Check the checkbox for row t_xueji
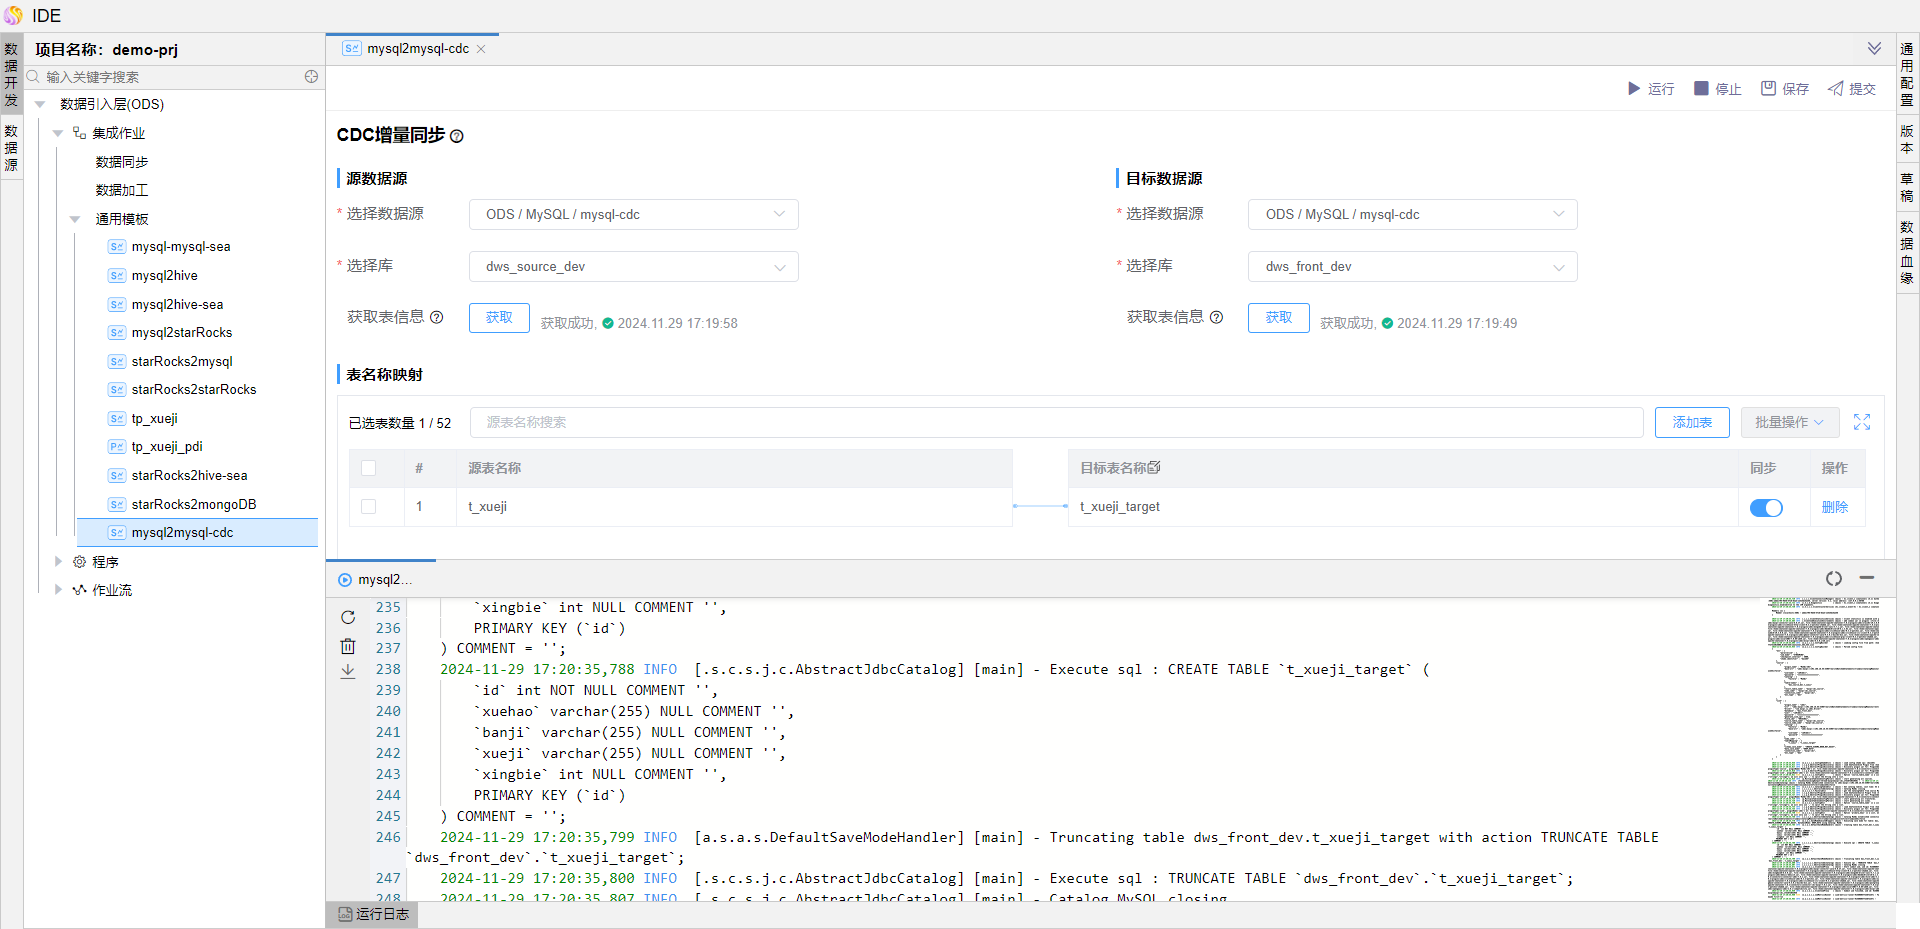 [369, 507]
